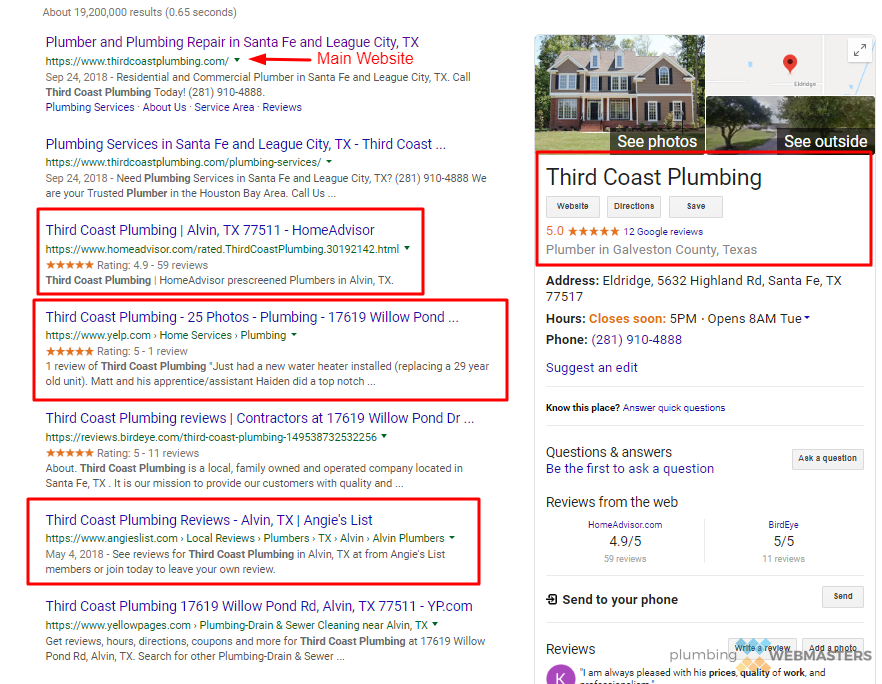Click the angieslist.com breadcrumb URL
The height and width of the screenshot is (684, 882).
tap(245, 538)
